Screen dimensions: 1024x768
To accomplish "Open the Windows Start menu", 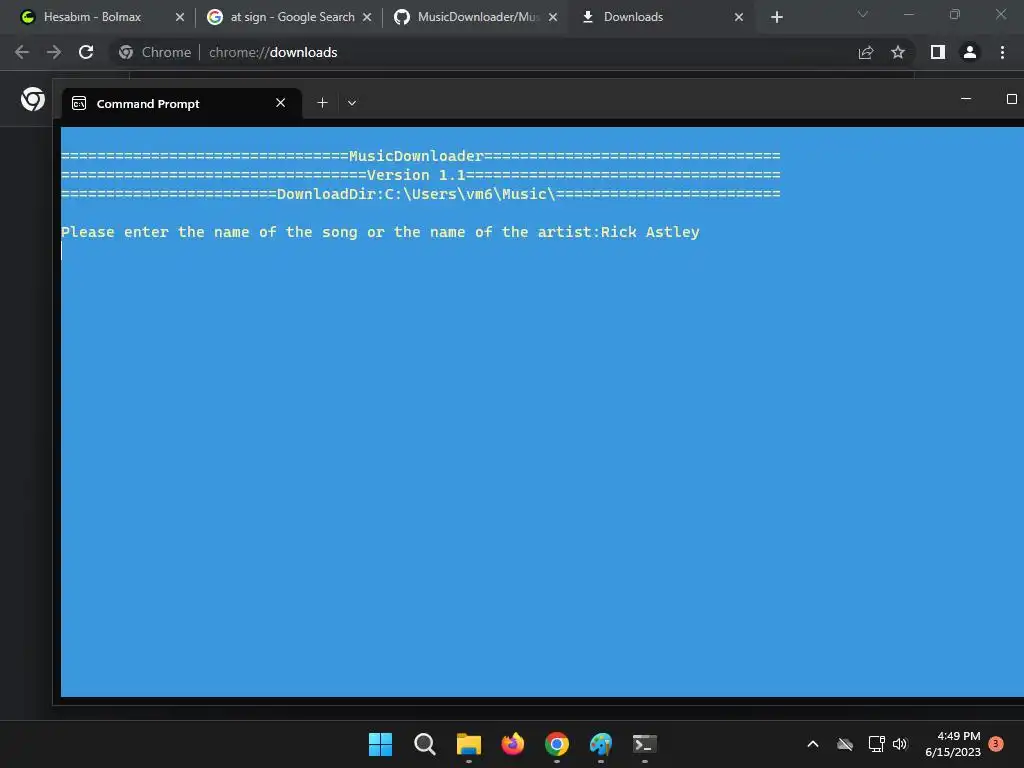I will 381,744.
